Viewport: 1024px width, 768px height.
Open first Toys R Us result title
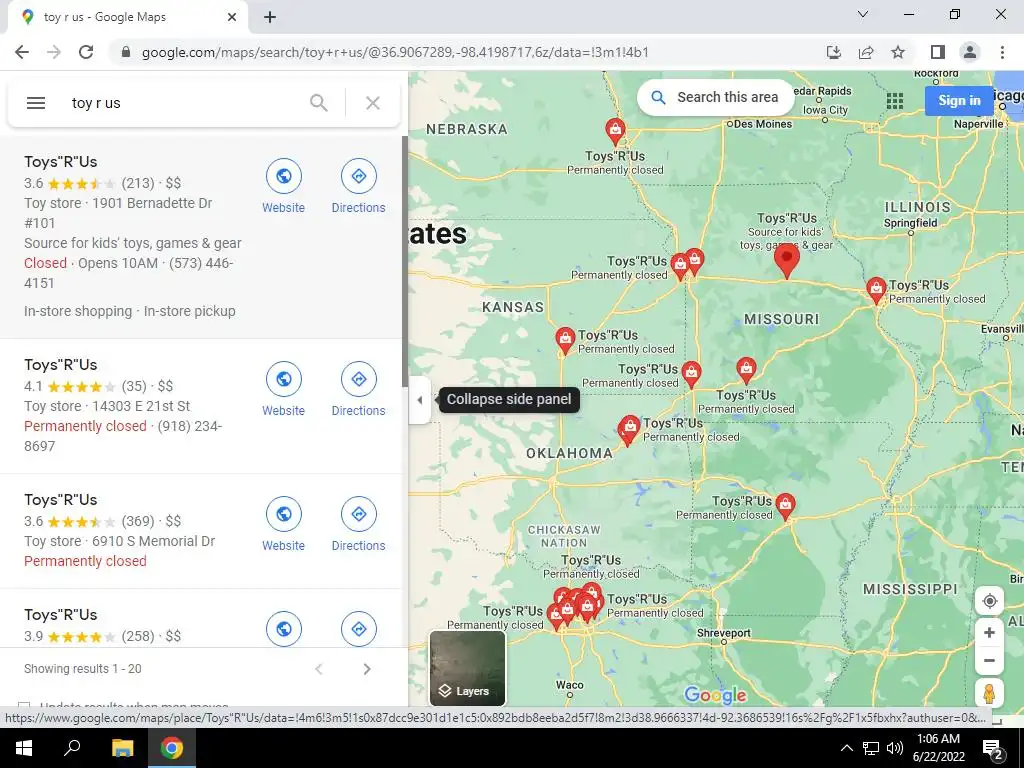click(x=61, y=161)
